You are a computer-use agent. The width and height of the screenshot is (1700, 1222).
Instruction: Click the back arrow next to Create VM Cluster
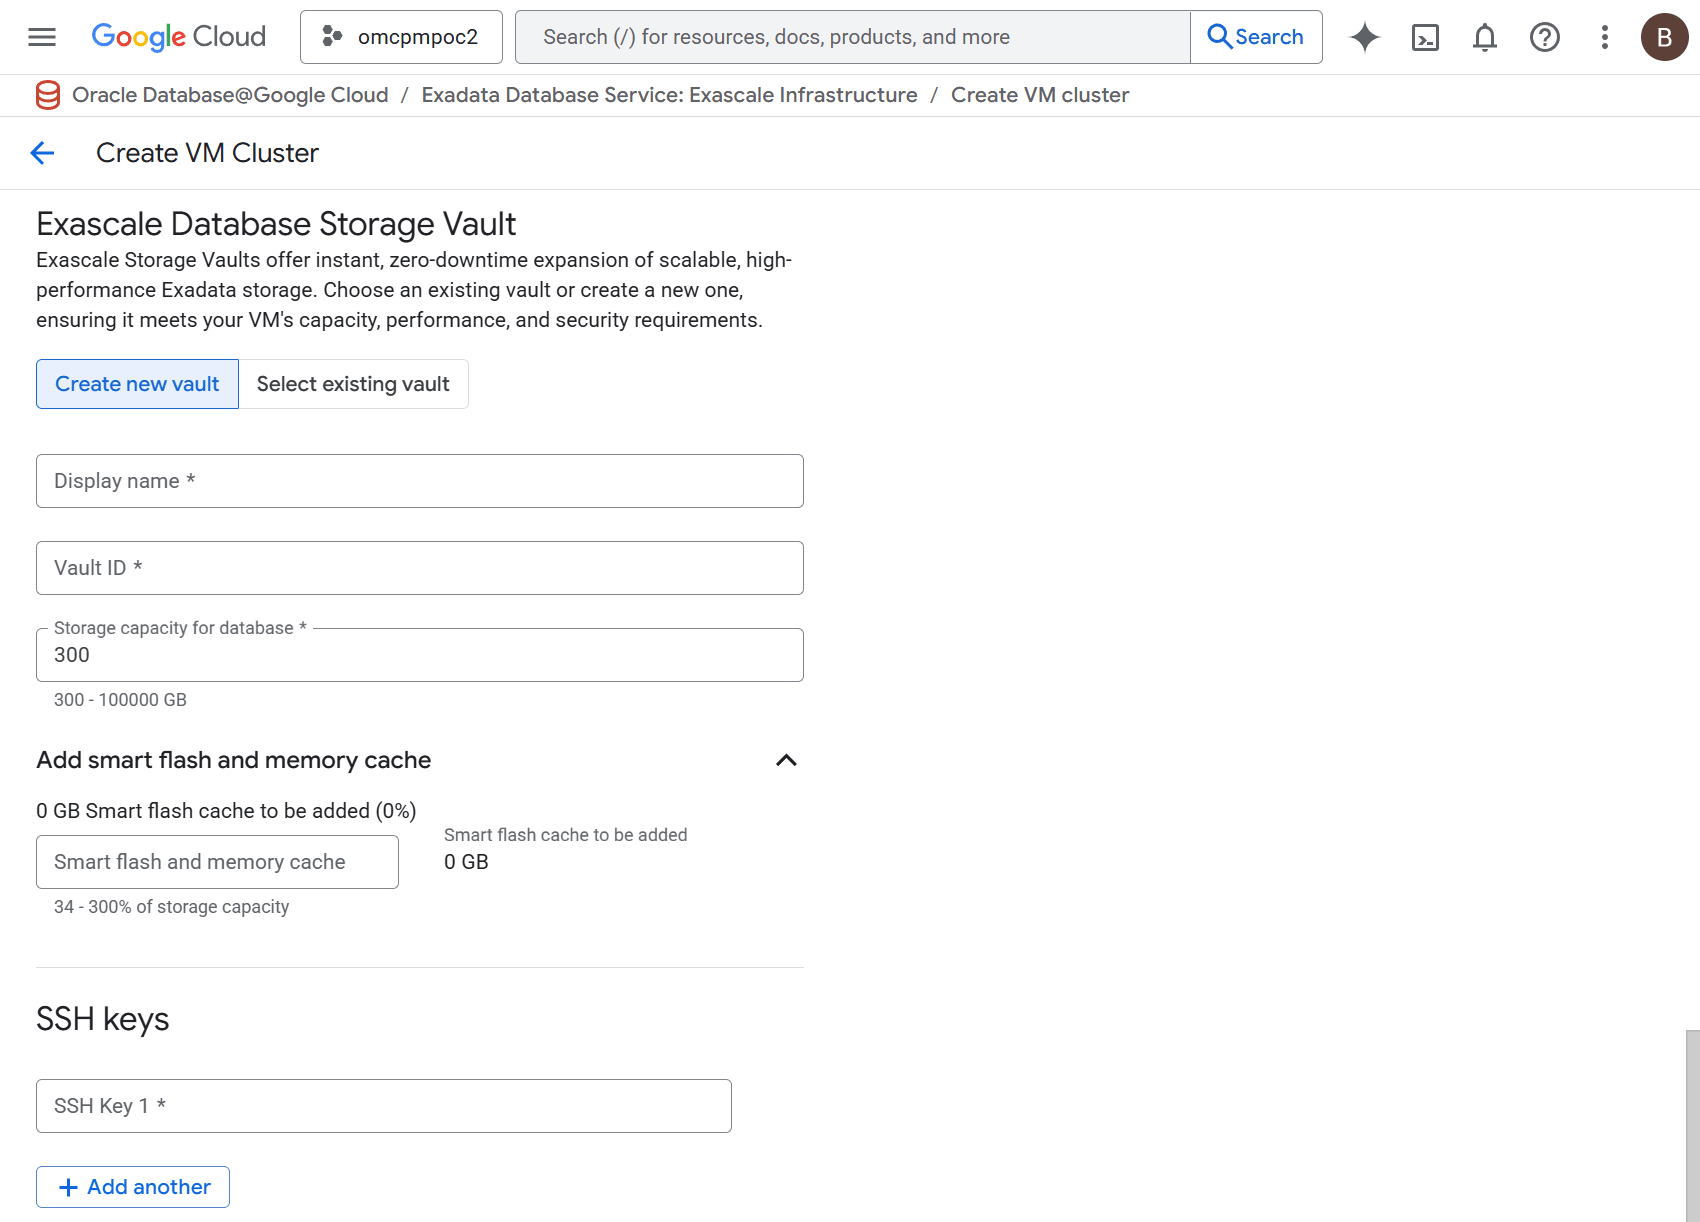(42, 152)
